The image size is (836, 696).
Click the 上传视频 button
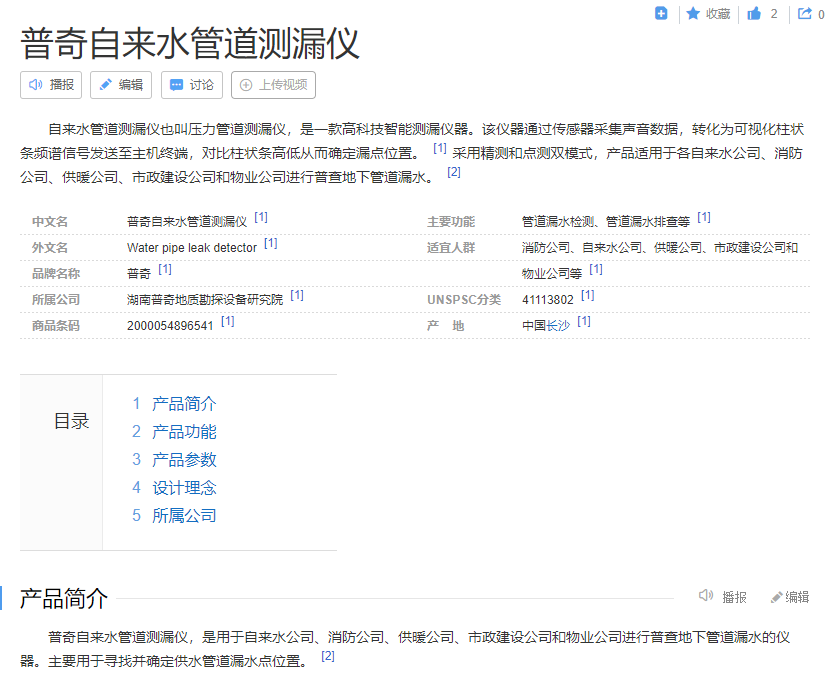point(274,85)
